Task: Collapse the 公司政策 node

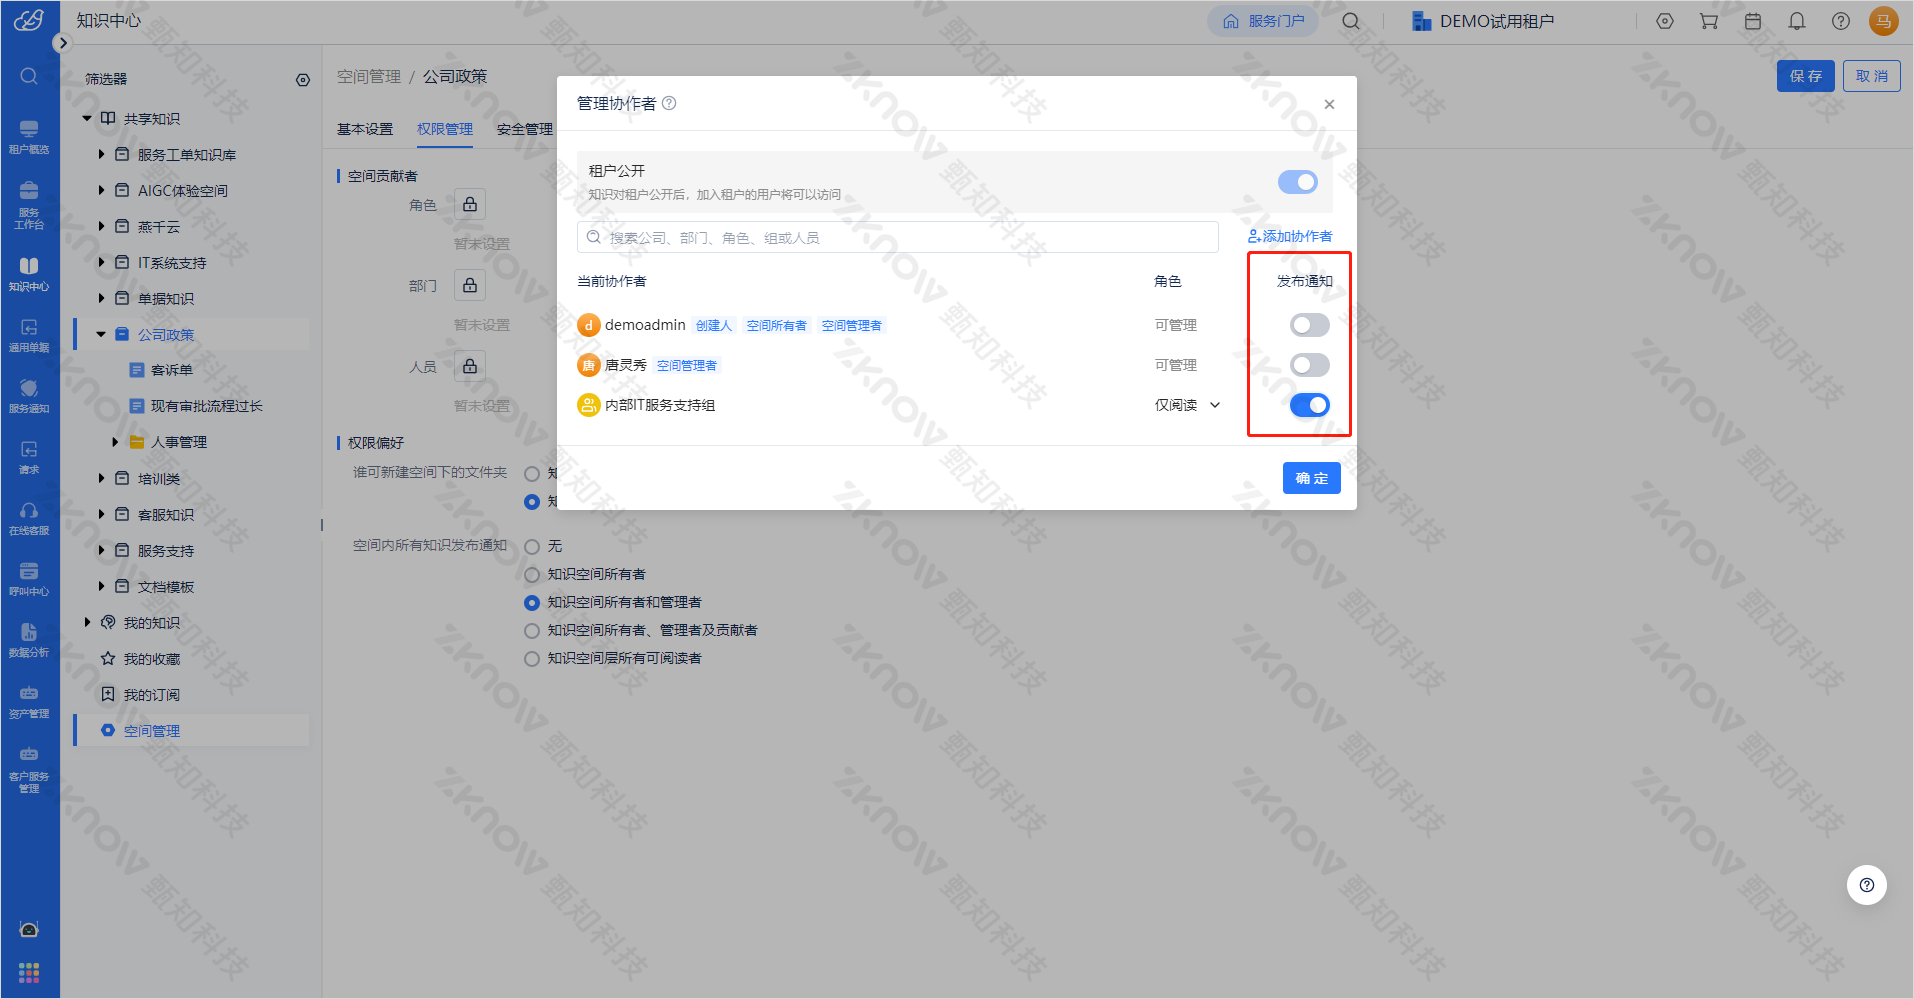Action: pos(101,335)
